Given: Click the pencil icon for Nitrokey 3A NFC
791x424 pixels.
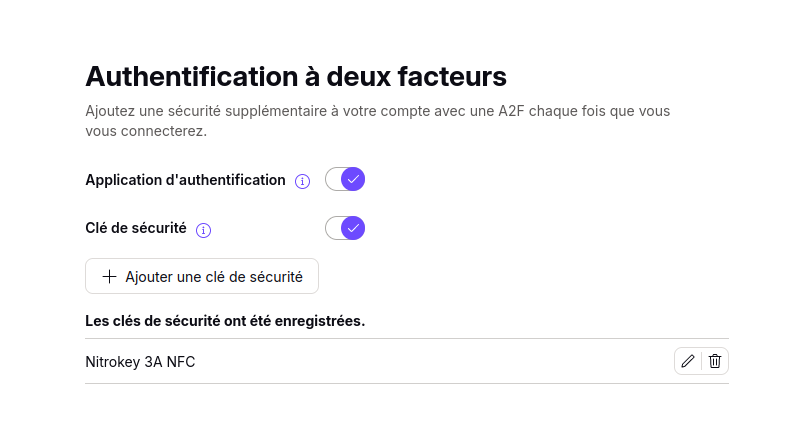Looking at the screenshot, I should (x=688, y=361).
